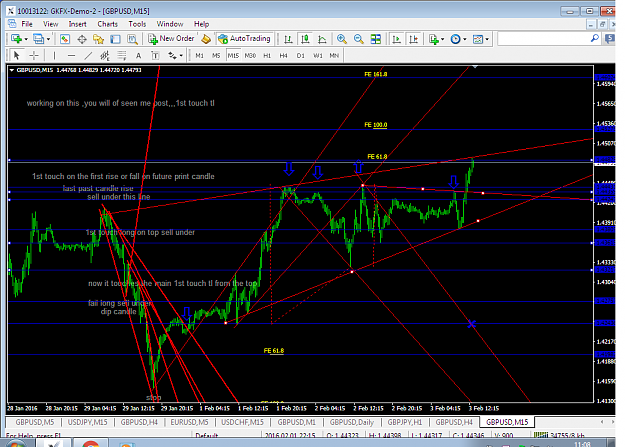Open the Data Window crosshair icon
Image resolution: width=625 pixels, height=447 pixels.
coord(82,39)
